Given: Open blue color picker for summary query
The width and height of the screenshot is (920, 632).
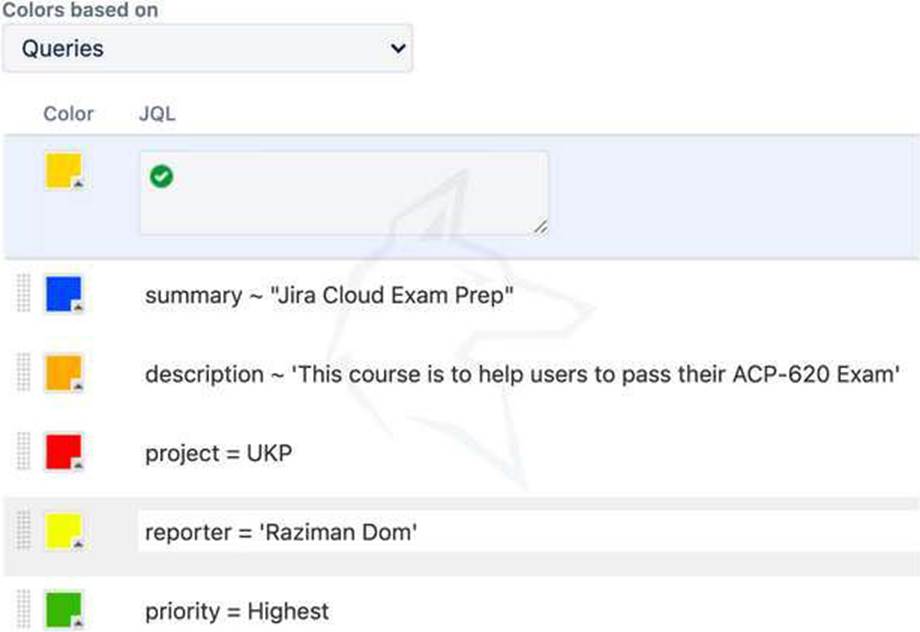Looking at the screenshot, I should pyautogui.click(x=64, y=294).
